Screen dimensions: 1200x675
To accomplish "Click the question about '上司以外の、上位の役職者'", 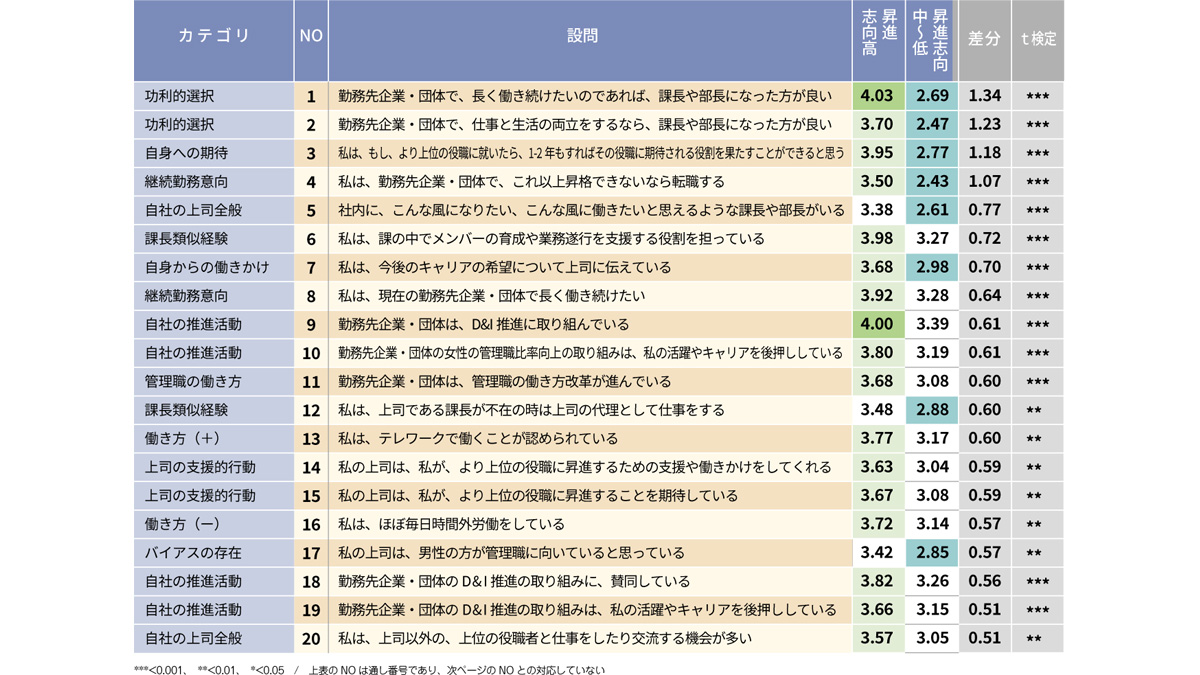I will pos(590,638).
